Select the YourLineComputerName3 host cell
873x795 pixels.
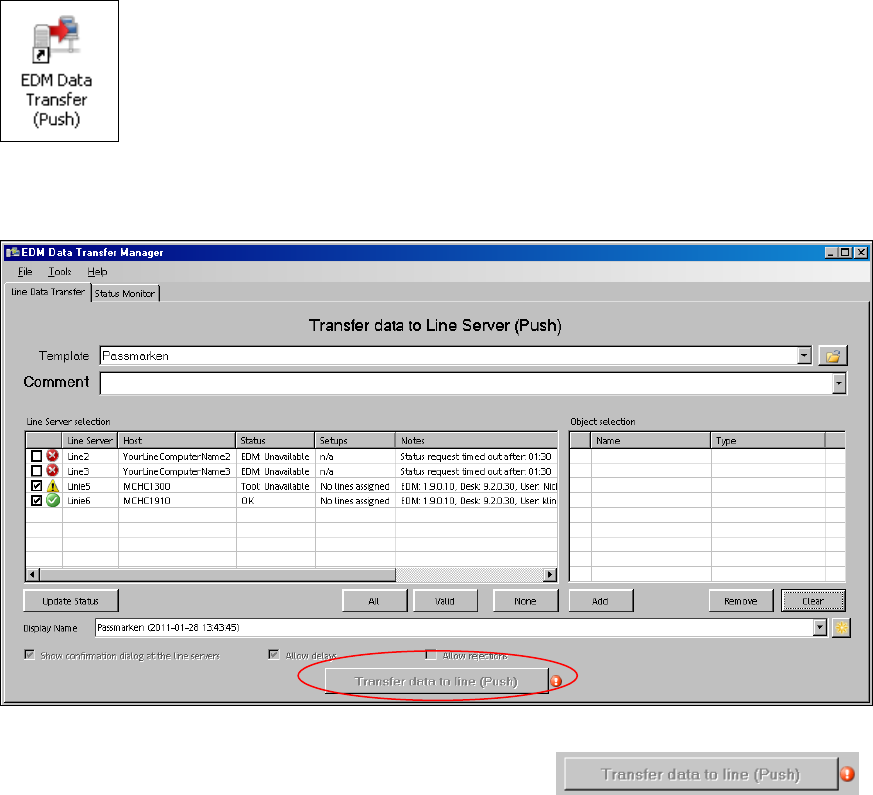(x=177, y=471)
